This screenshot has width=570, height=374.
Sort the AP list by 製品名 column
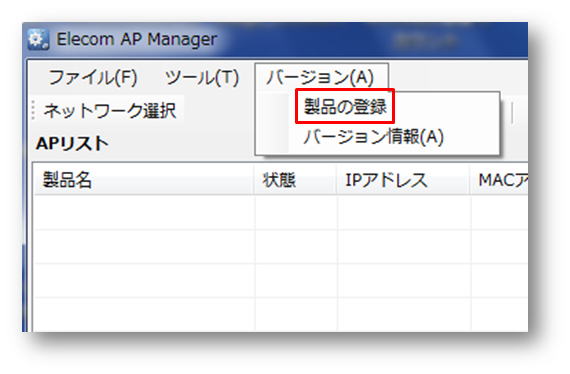(x=144, y=180)
